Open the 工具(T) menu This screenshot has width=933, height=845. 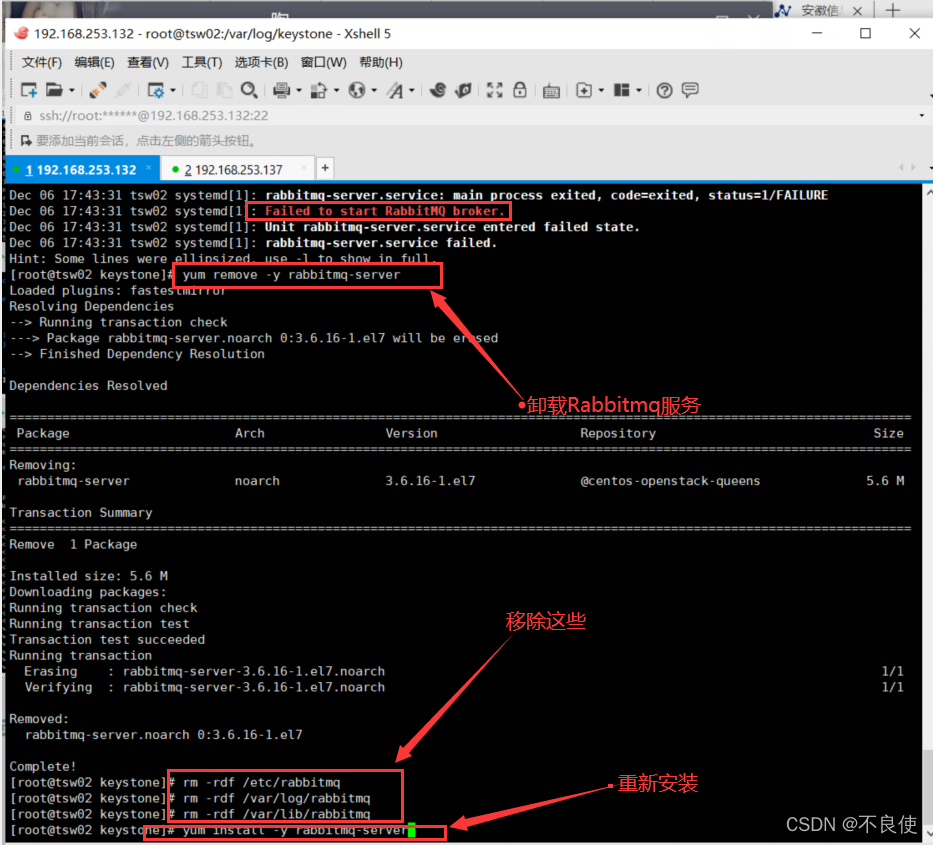coord(202,62)
